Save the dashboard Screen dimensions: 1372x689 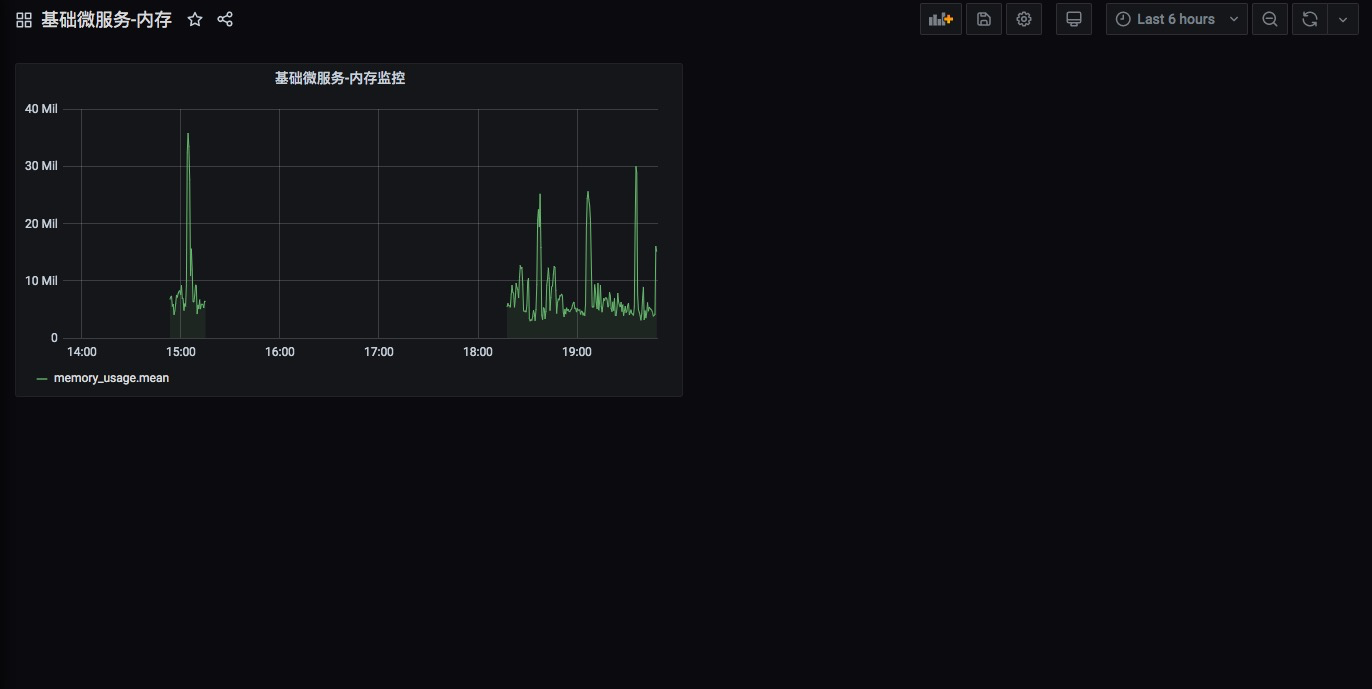984,19
